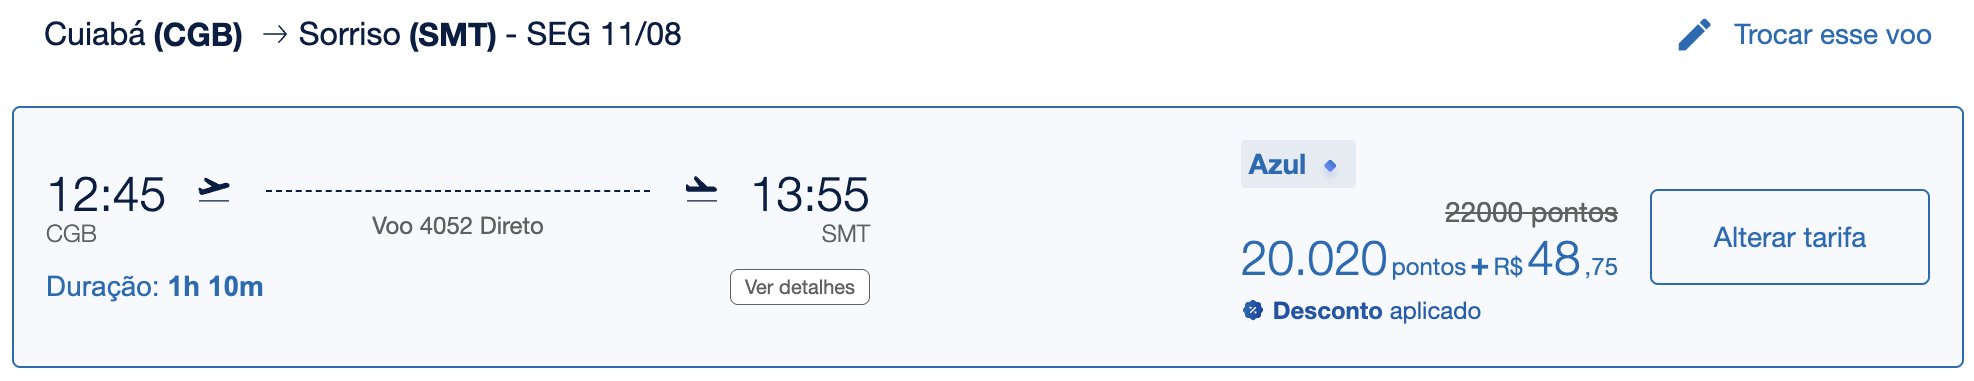Viewport: 1974px width, 381px height.
Task: Click the 12:45 departure time
Action: (106, 195)
